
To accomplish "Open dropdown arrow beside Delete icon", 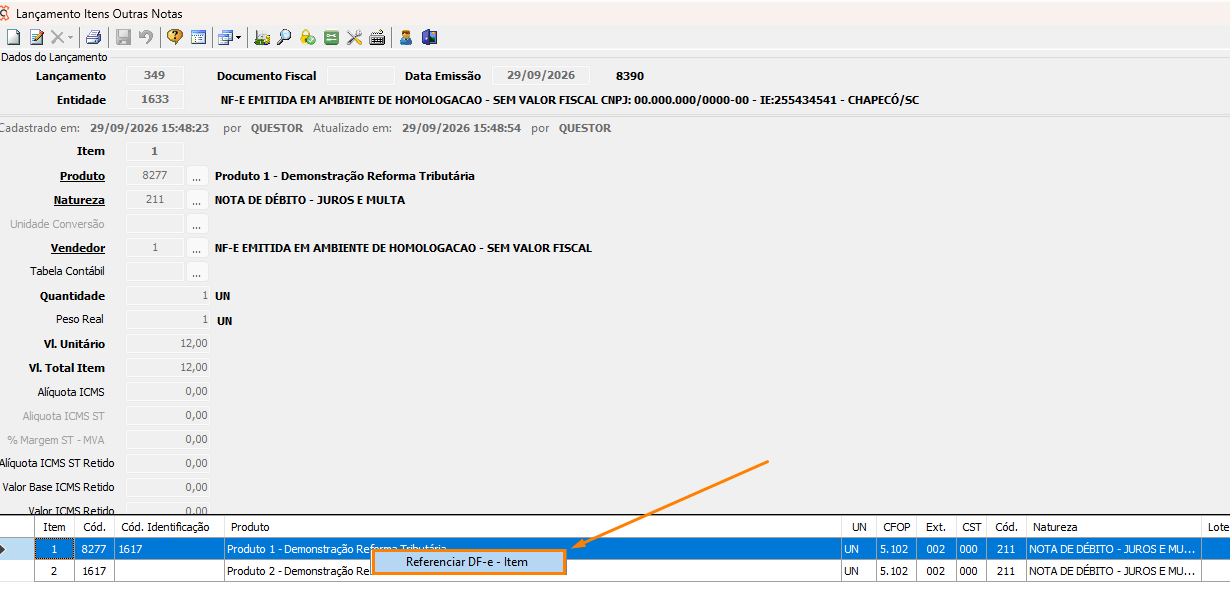I will 70,37.
